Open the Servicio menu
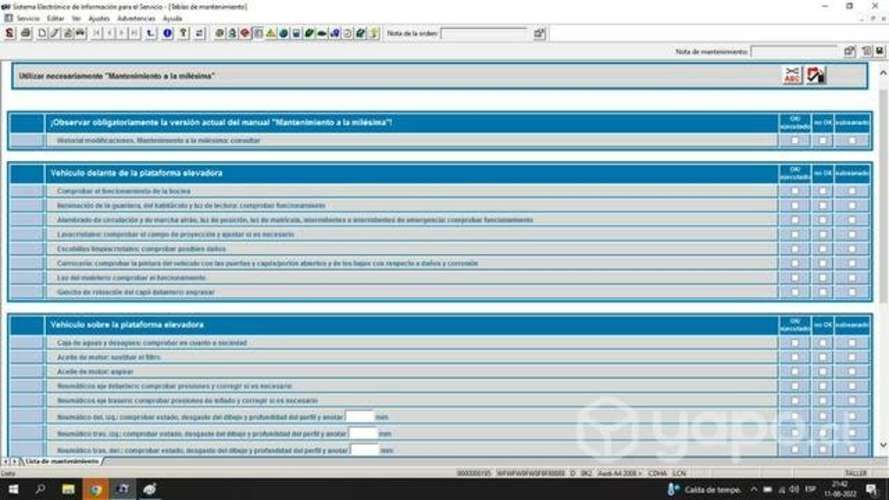Screen dimensions: 889x500 (26, 18)
